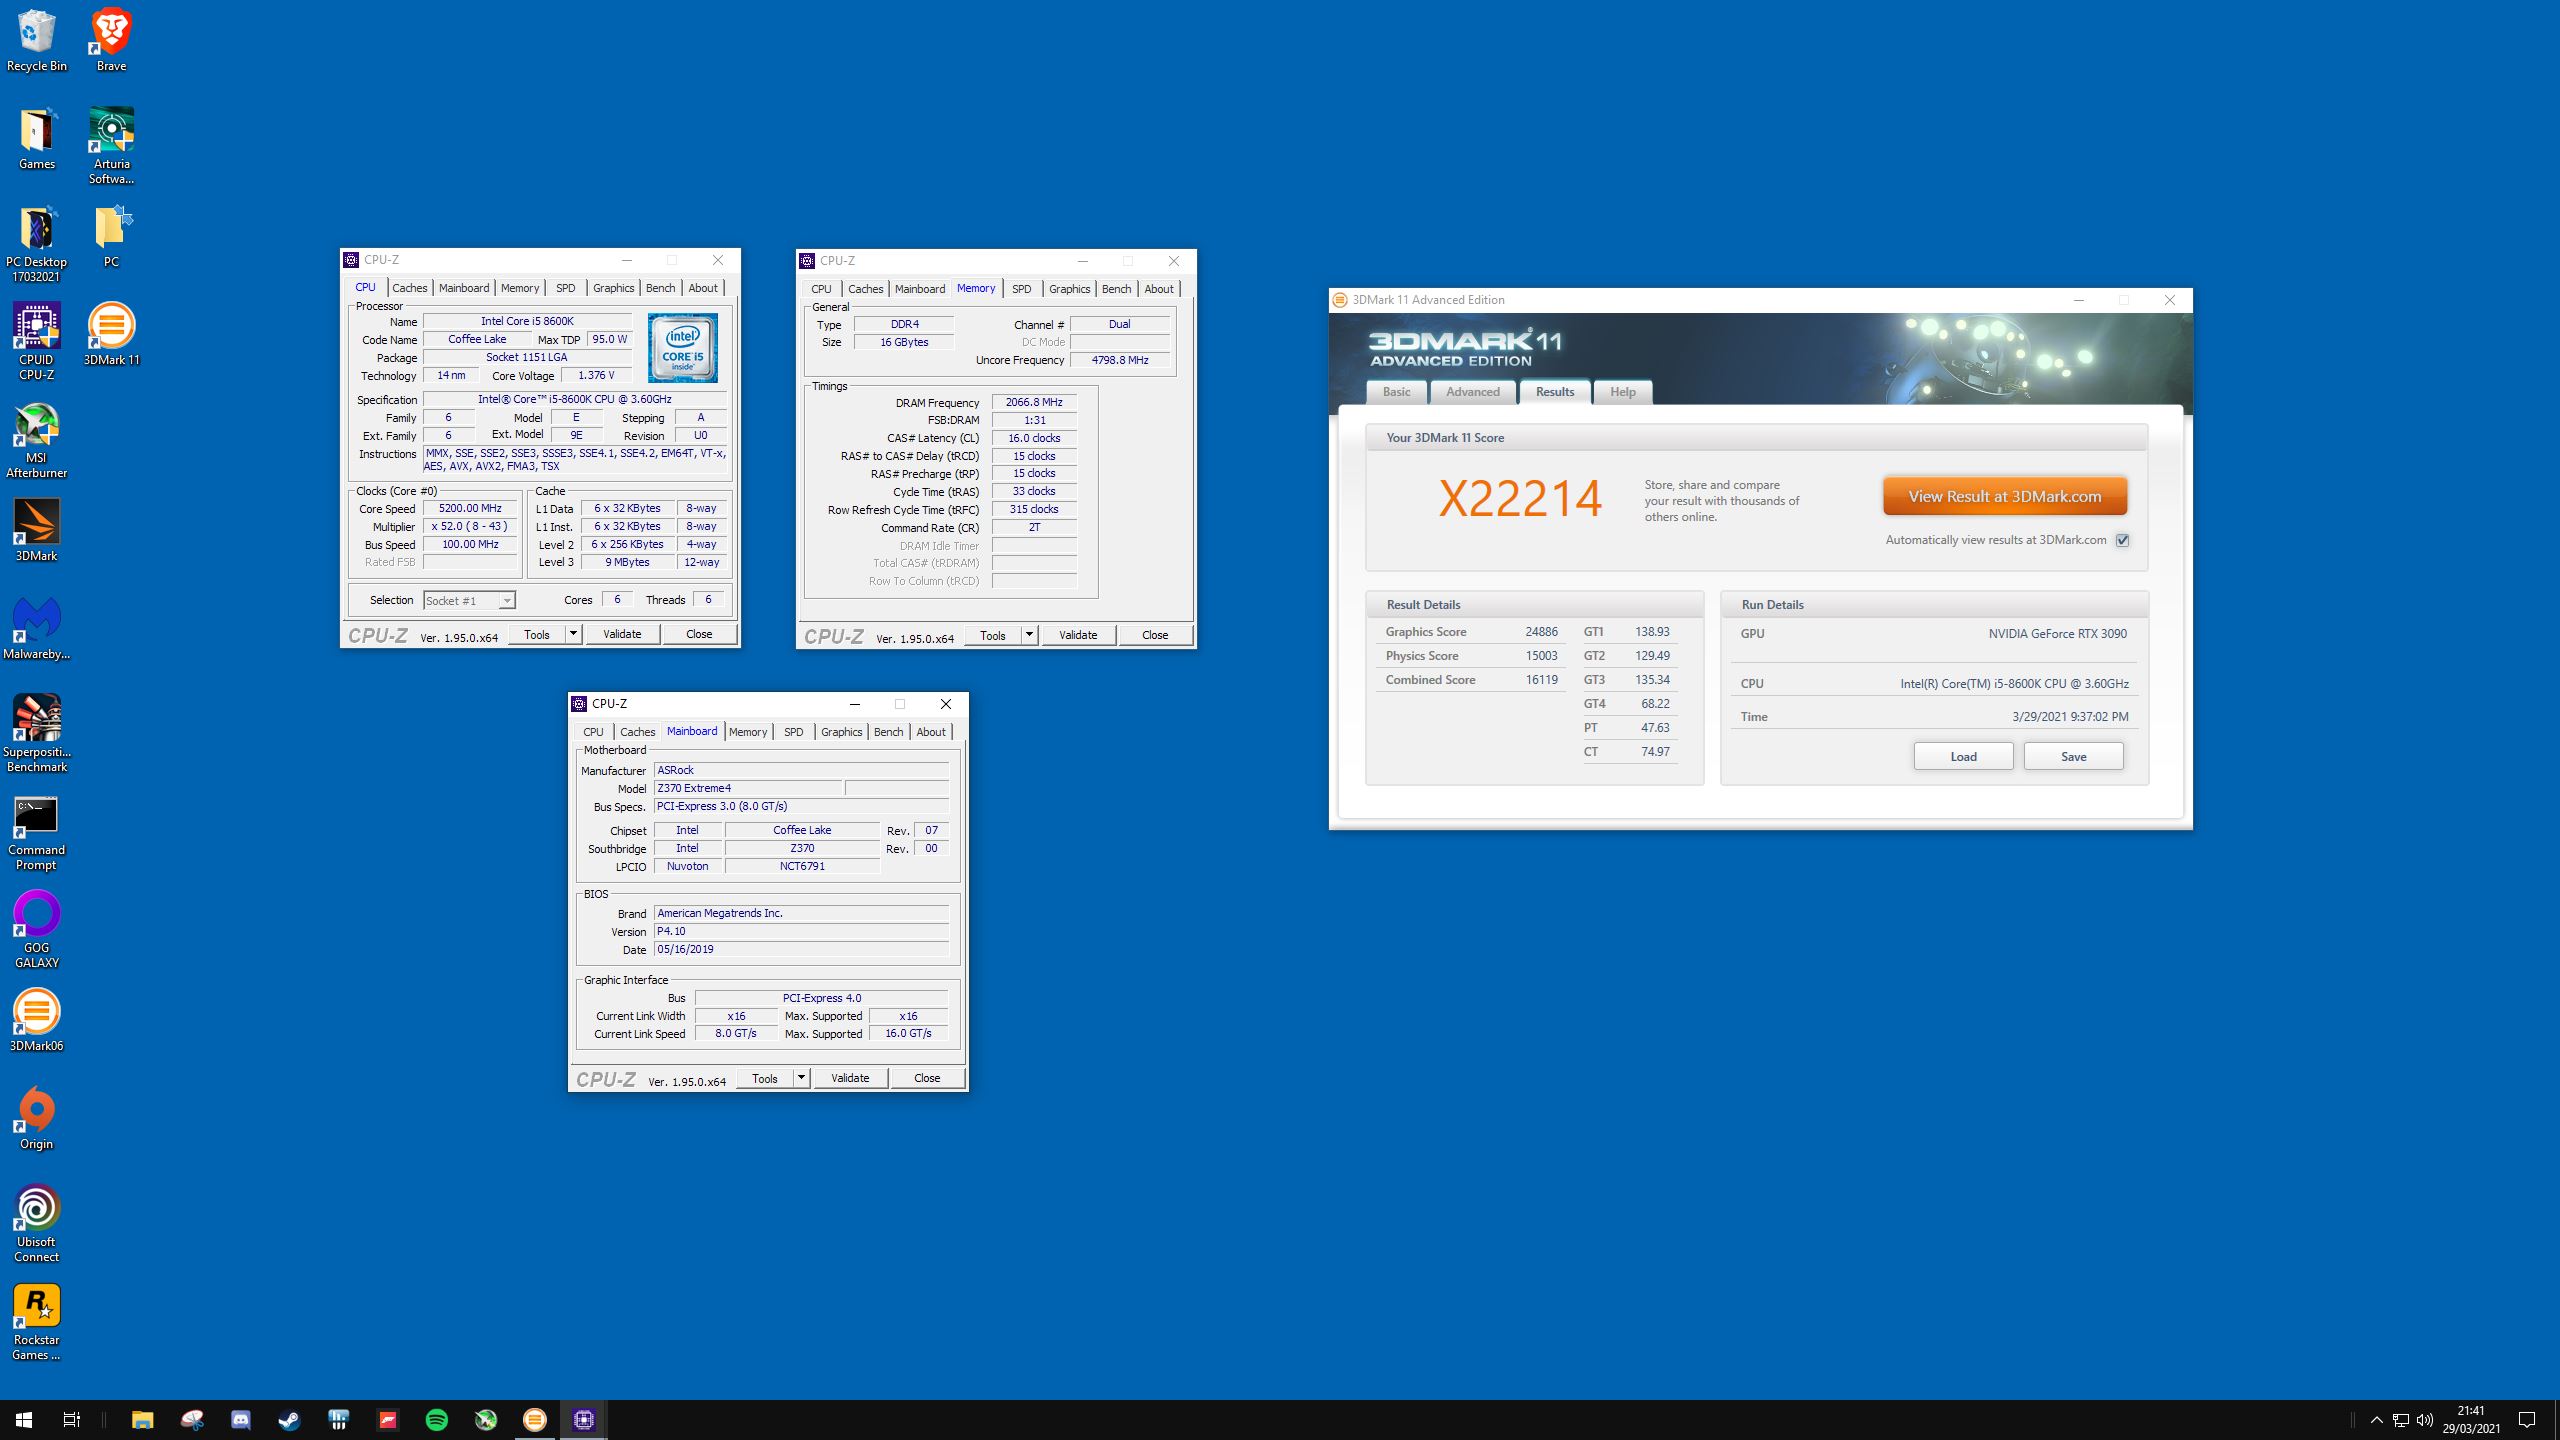Switch to SPD tab in Memory window

tap(1021, 289)
